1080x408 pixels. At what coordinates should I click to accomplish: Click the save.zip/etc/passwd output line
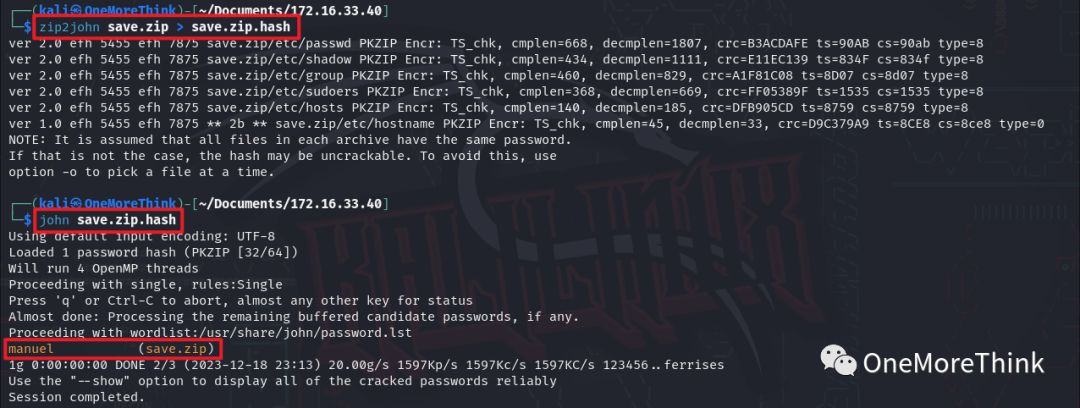pyautogui.click(x=496, y=43)
